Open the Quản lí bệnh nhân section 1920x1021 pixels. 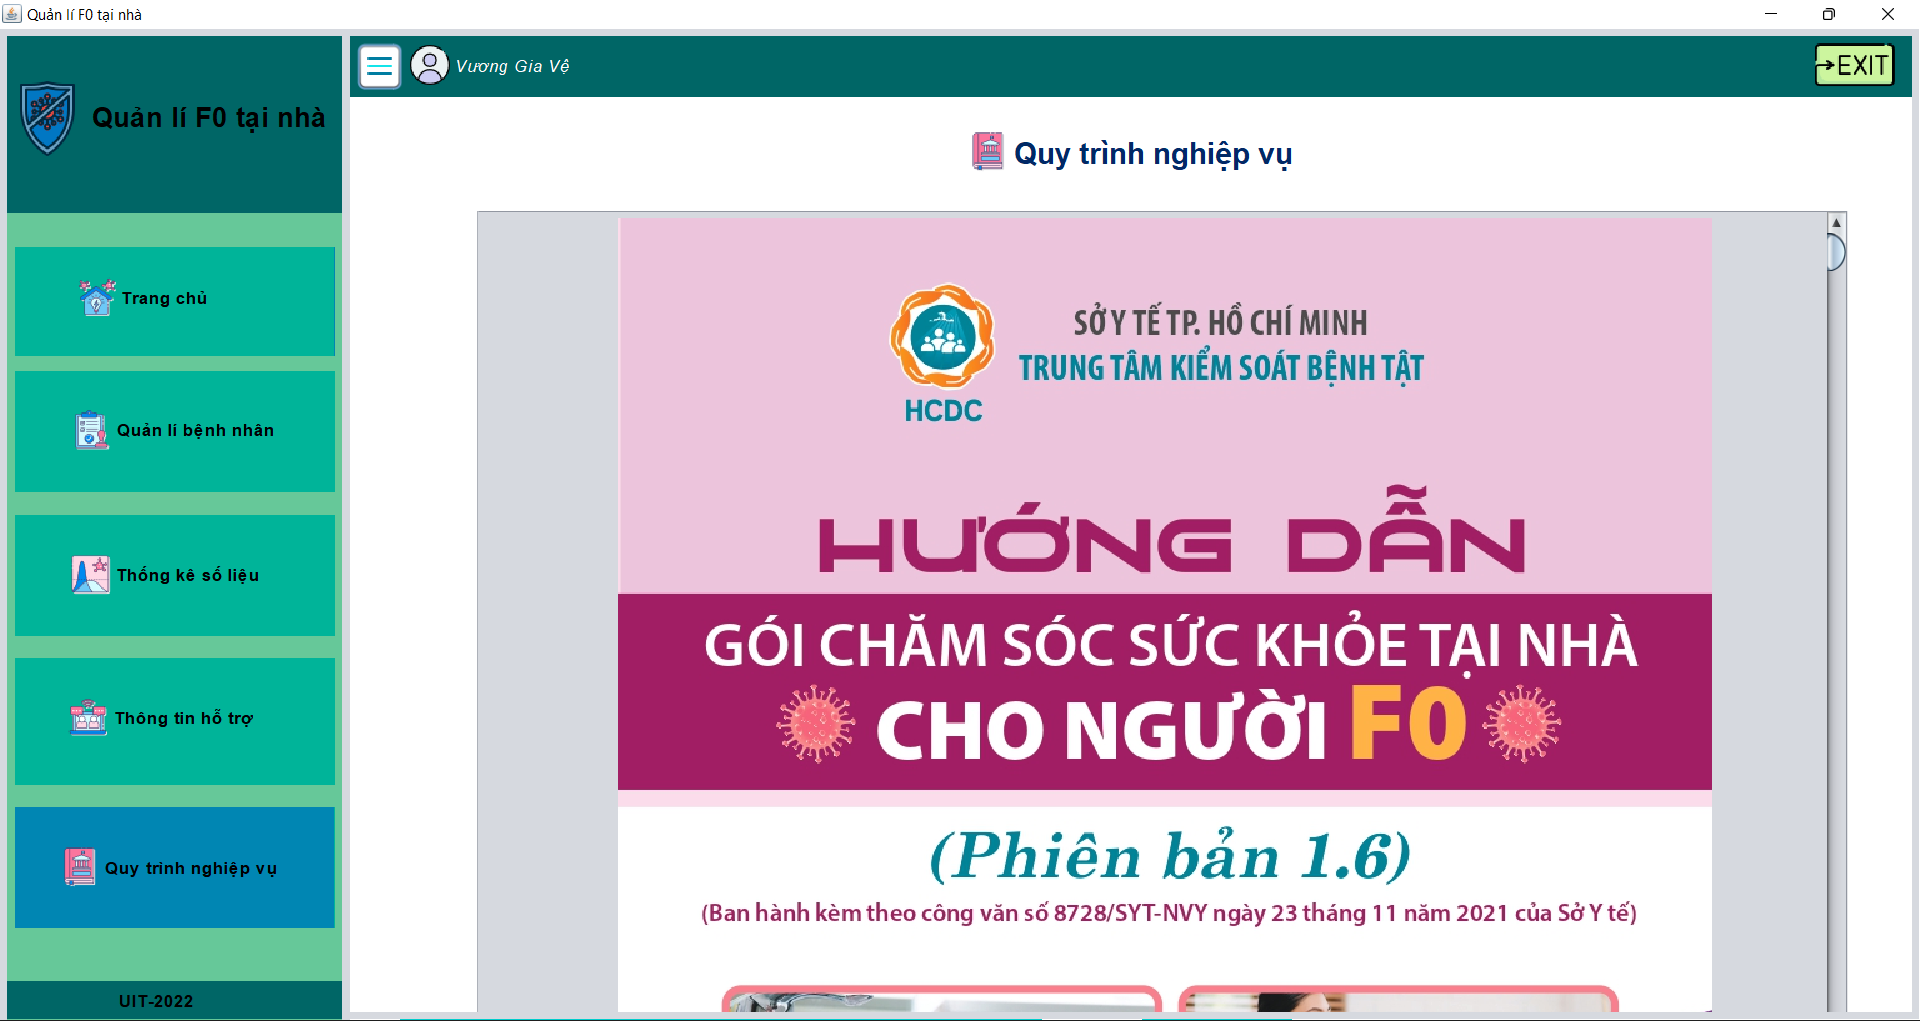[x=175, y=431]
